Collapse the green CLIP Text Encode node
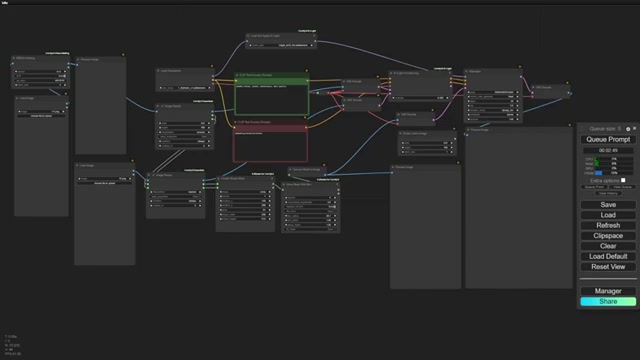Screen dimensions: 640x360 click(x=237, y=75)
